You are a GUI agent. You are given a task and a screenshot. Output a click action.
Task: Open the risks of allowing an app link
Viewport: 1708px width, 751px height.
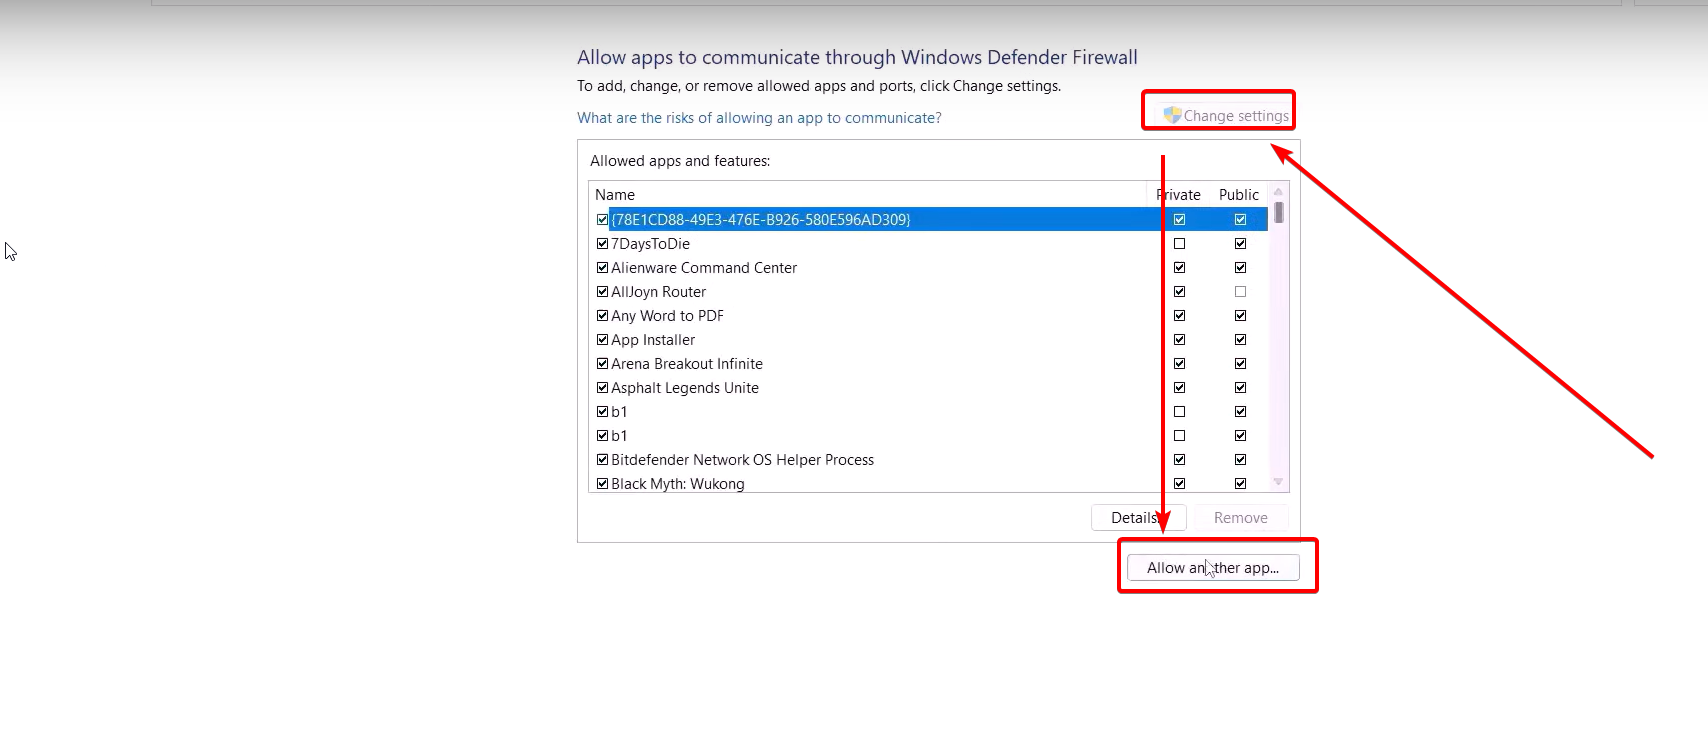point(759,118)
